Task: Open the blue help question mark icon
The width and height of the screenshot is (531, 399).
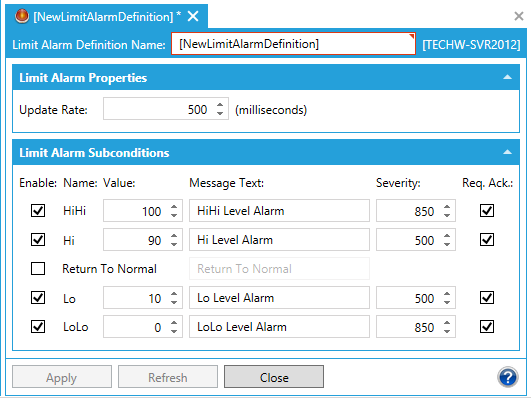Action: [508, 377]
